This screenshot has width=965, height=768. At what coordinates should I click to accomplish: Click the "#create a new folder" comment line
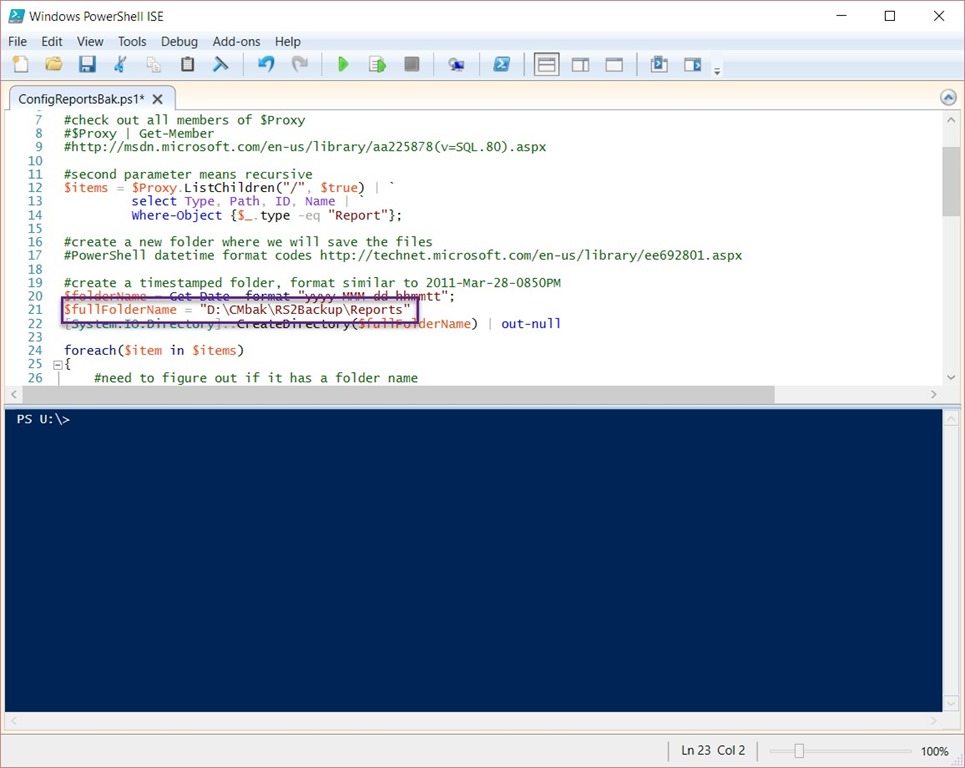tap(248, 242)
